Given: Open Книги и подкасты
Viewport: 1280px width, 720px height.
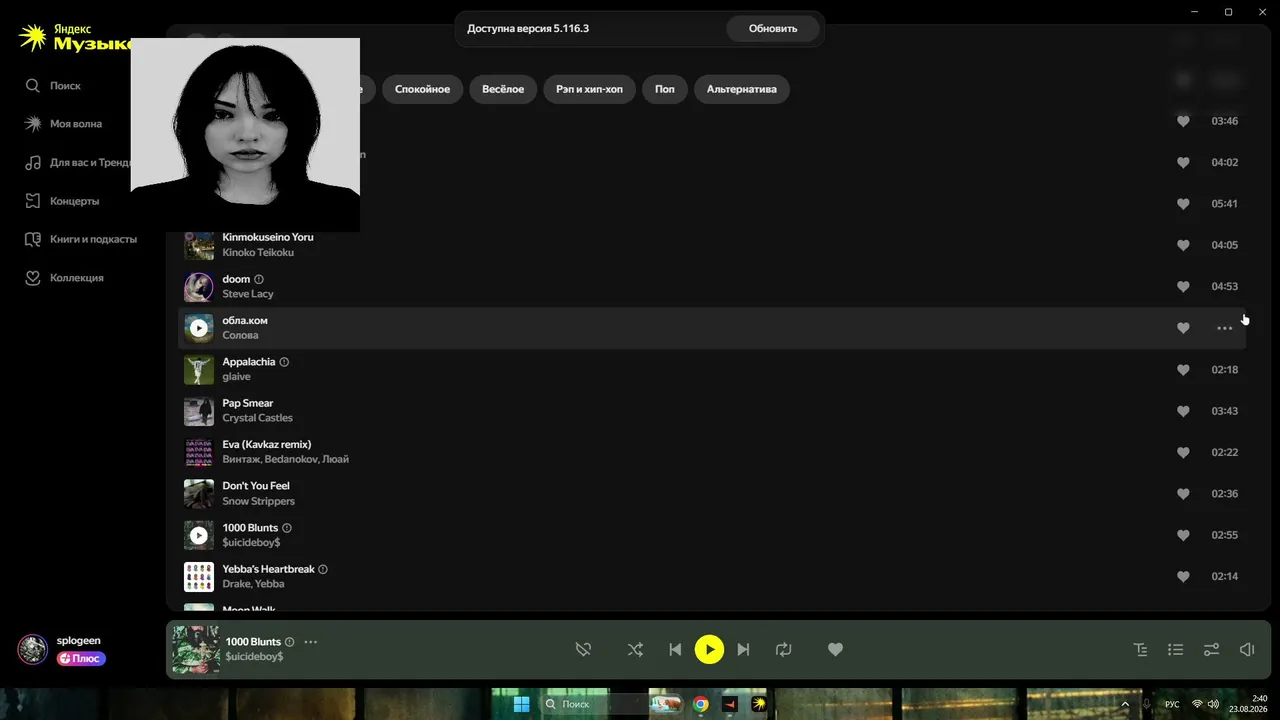Looking at the screenshot, I should [x=81, y=239].
